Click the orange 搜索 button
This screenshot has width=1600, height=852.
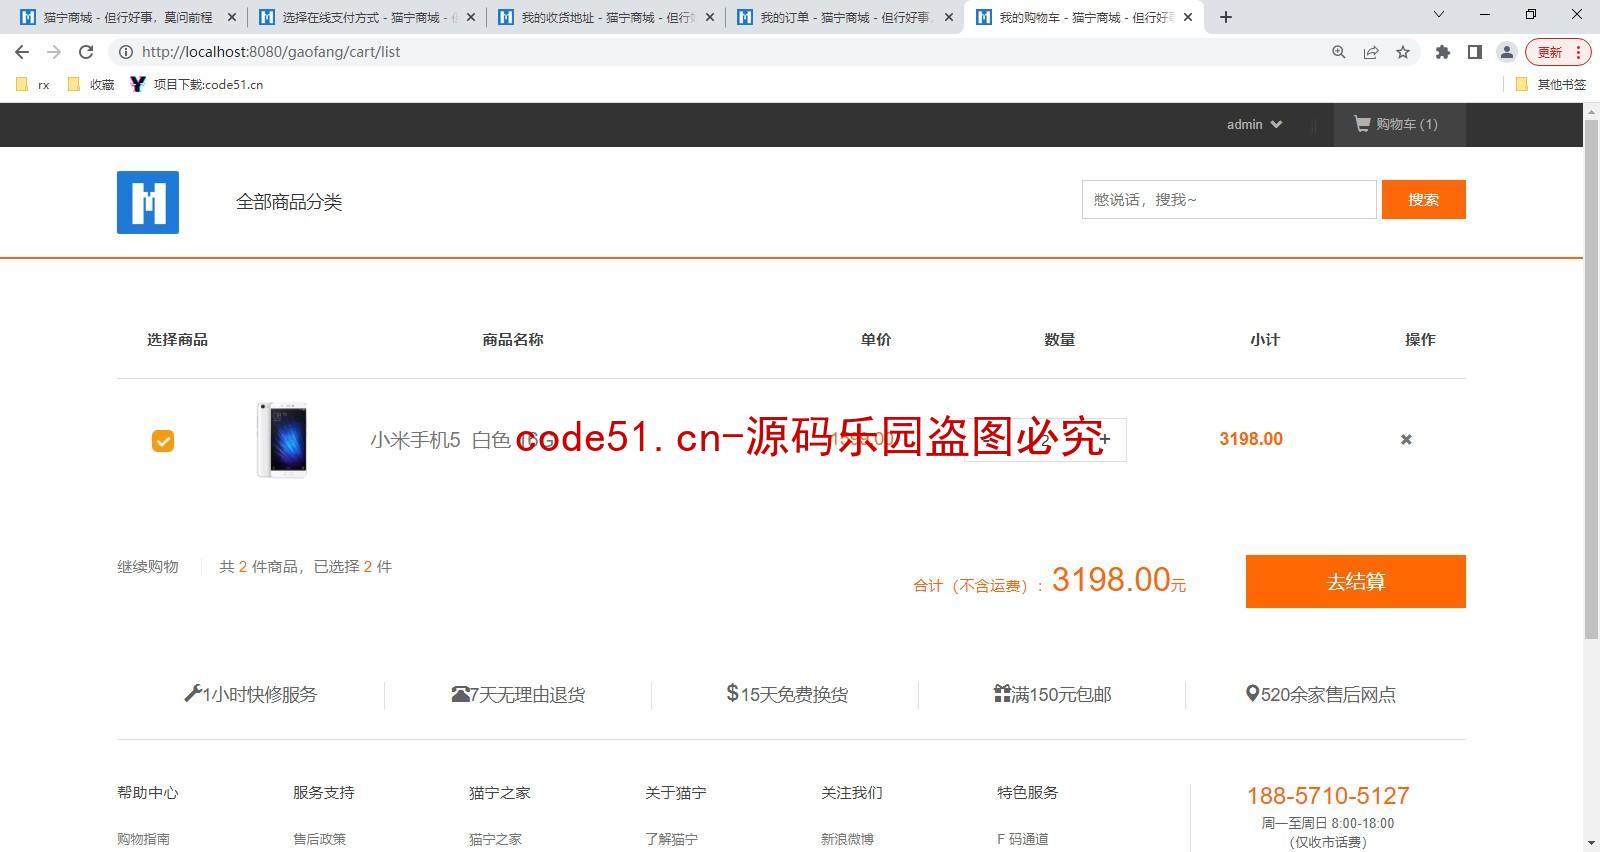click(1424, 199)
